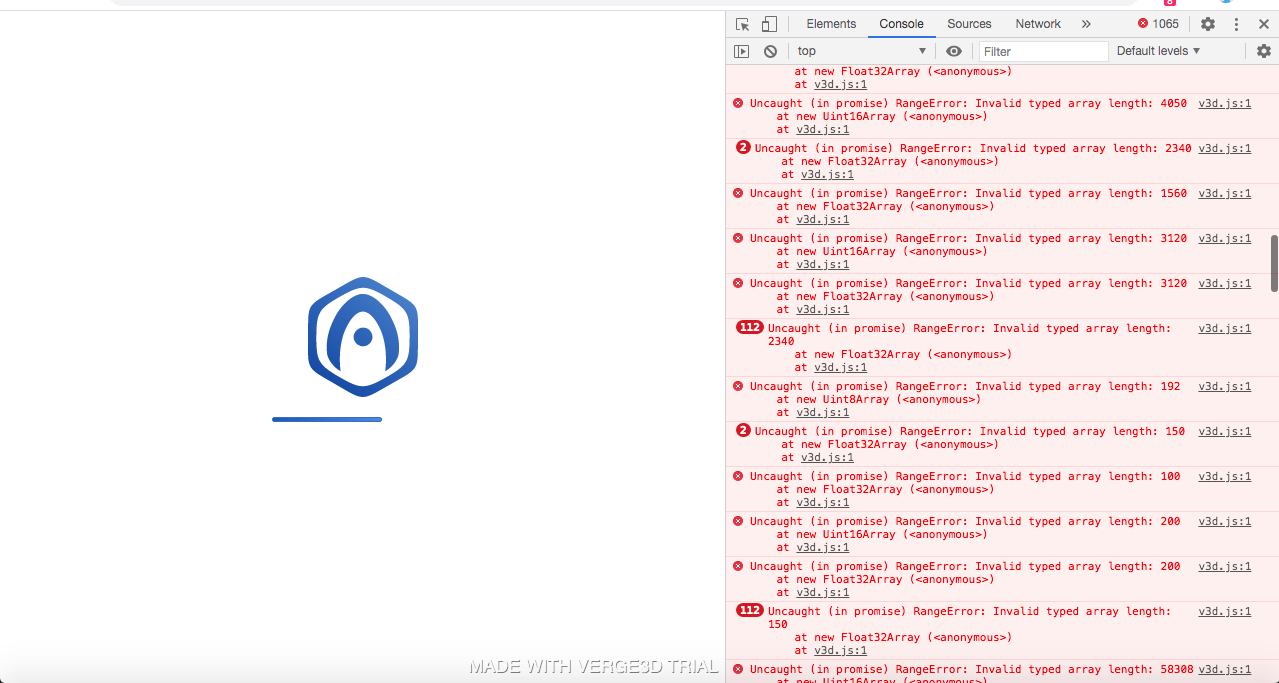The width and height of the screenshot is (1279, 683).
Task: Click the 1065 error count indicator
Action: click(1158, 24)
